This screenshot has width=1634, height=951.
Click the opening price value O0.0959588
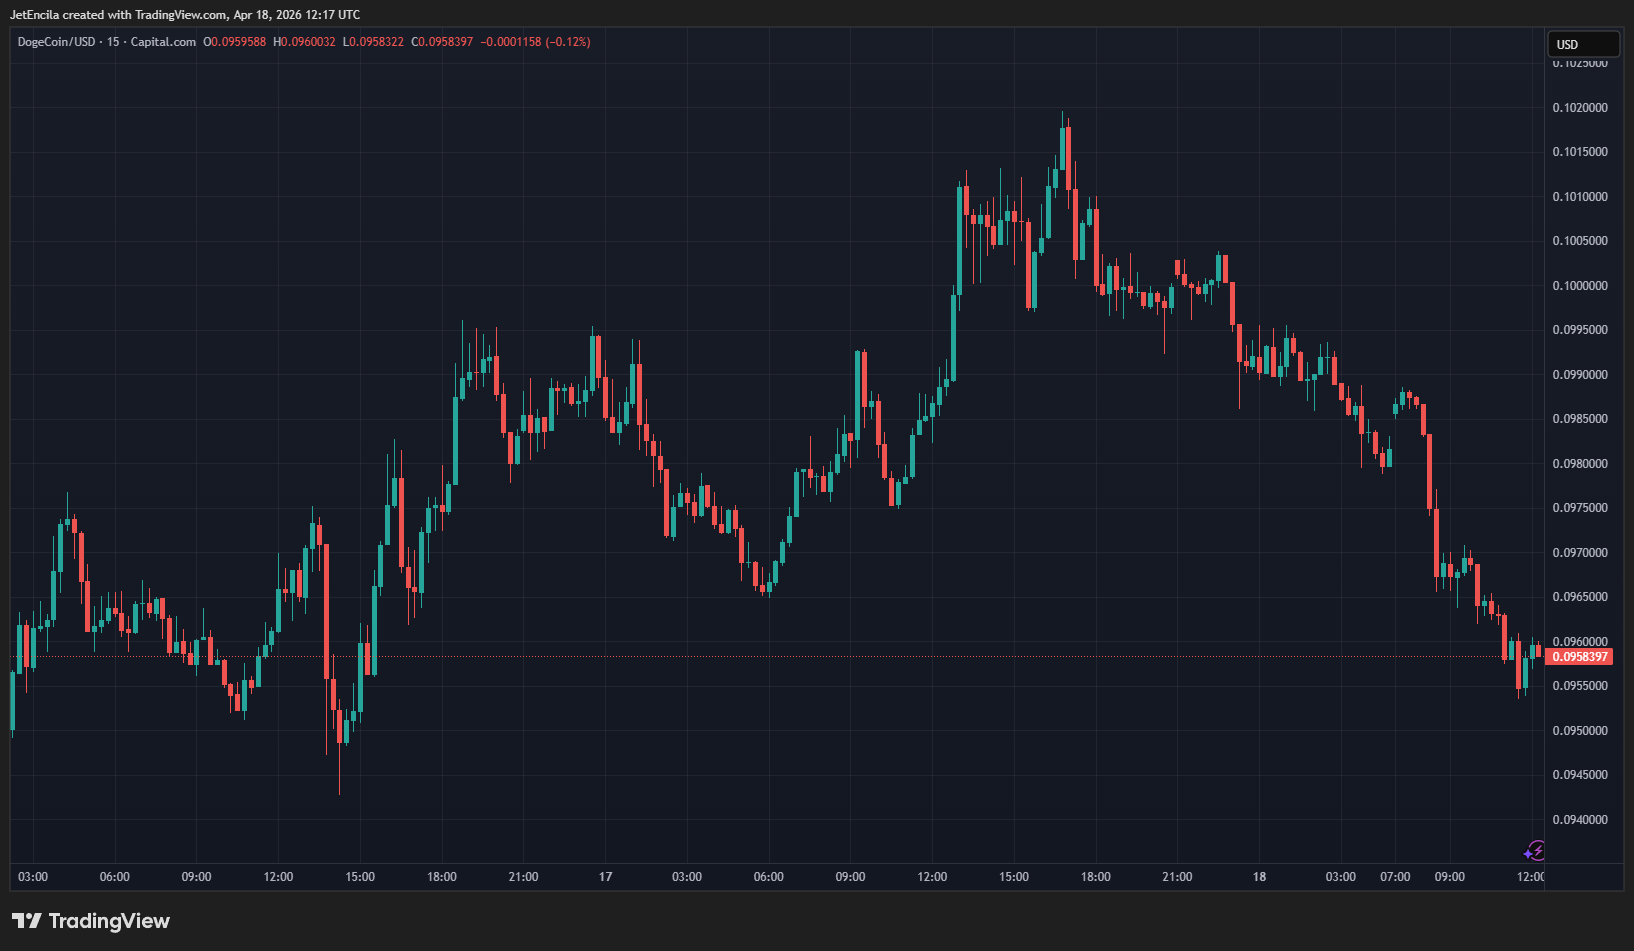[235, 42]
